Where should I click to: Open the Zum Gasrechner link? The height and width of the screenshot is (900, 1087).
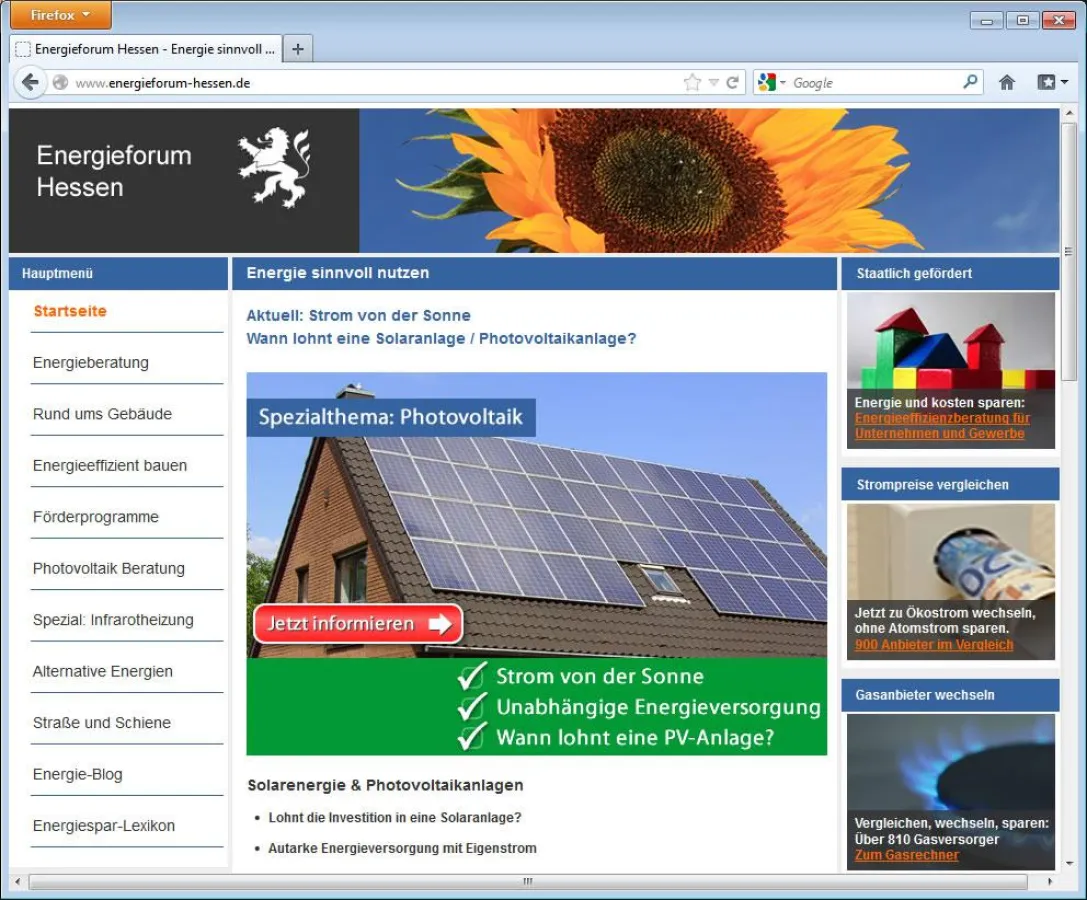point(905,855)
